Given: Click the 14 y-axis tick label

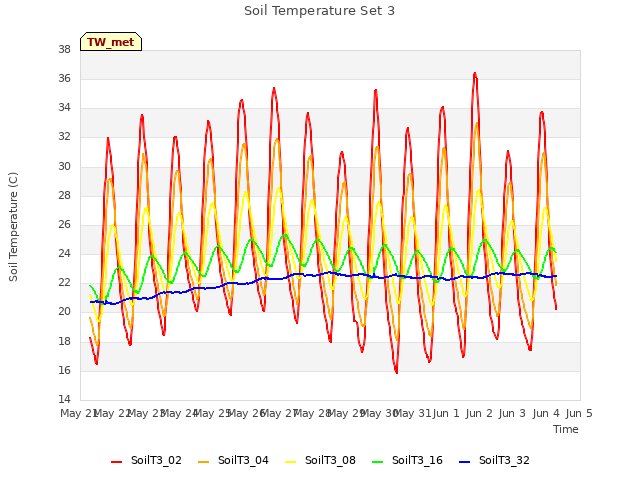Looking at the screenshot, I should 64,399.
